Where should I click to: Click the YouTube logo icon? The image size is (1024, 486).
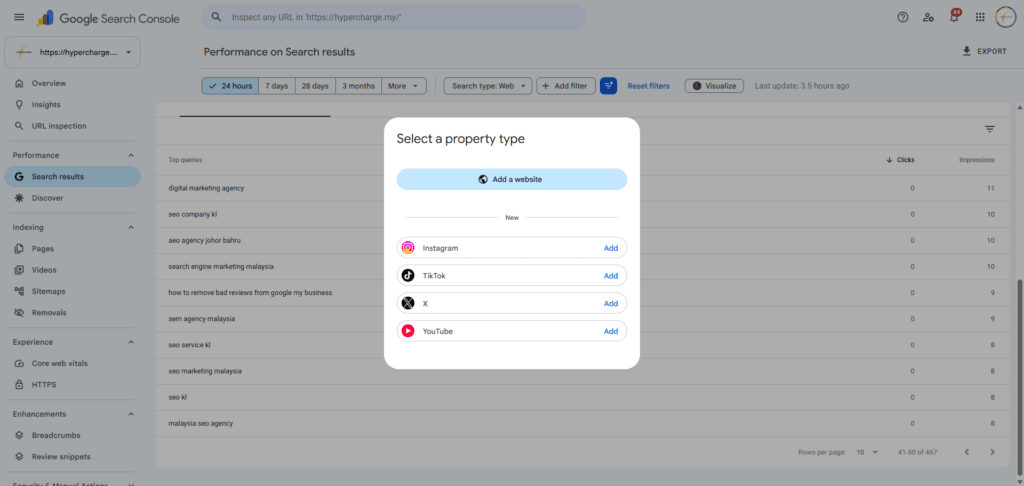click(408, 331)
